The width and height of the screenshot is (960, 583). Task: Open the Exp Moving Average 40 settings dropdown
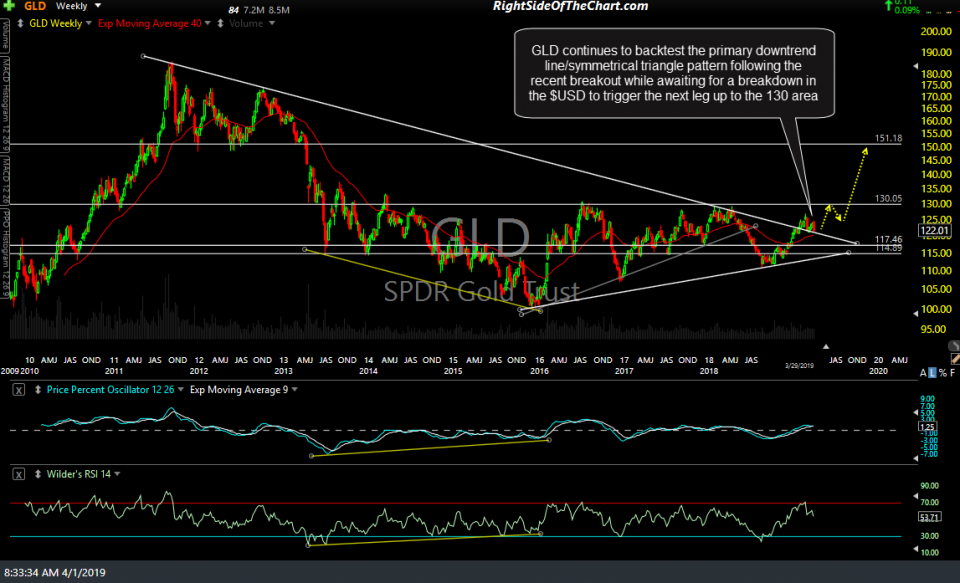tap(208, 23)
